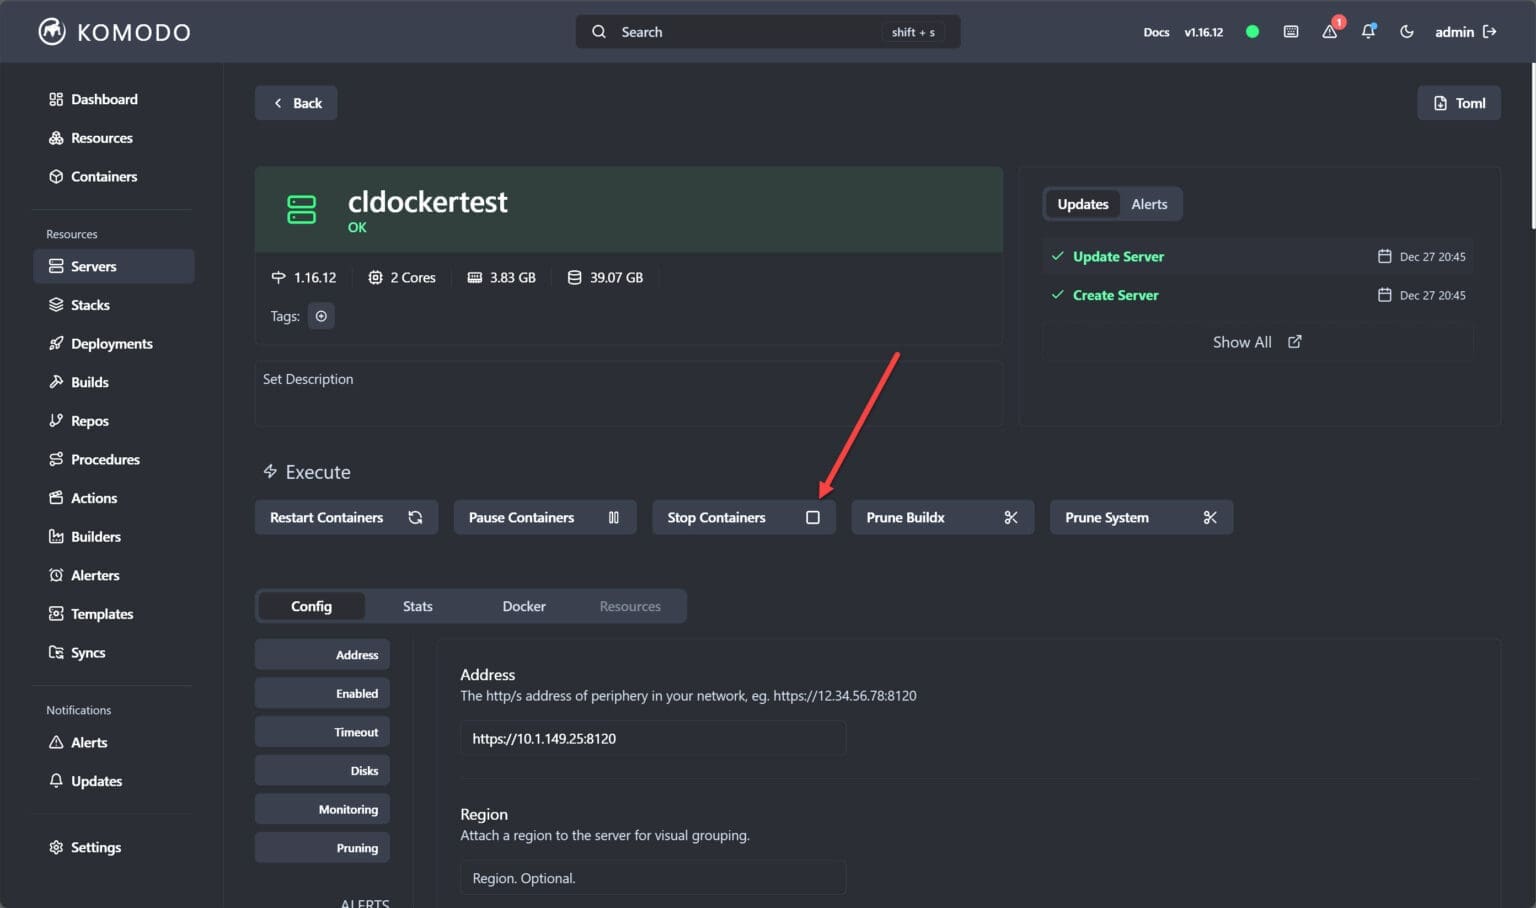Open the keyboard shortcuts icon in the top bar
The image size is (1536, 908).
pyautogui.click(x=1290, y=31)
